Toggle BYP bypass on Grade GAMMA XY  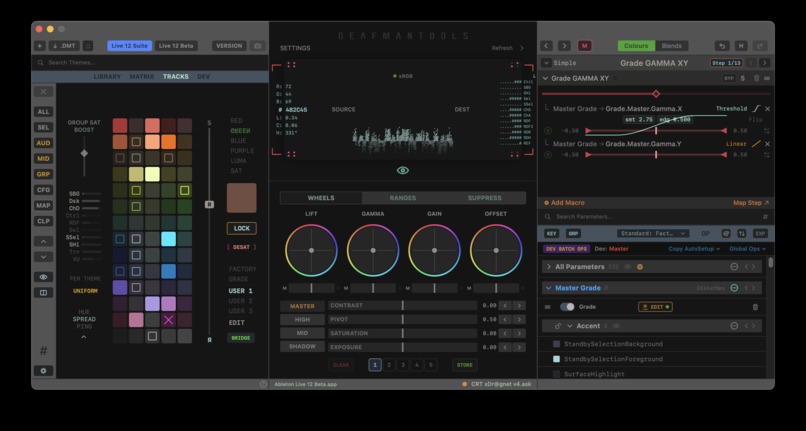pyautogui.click(x=729, y=78)
